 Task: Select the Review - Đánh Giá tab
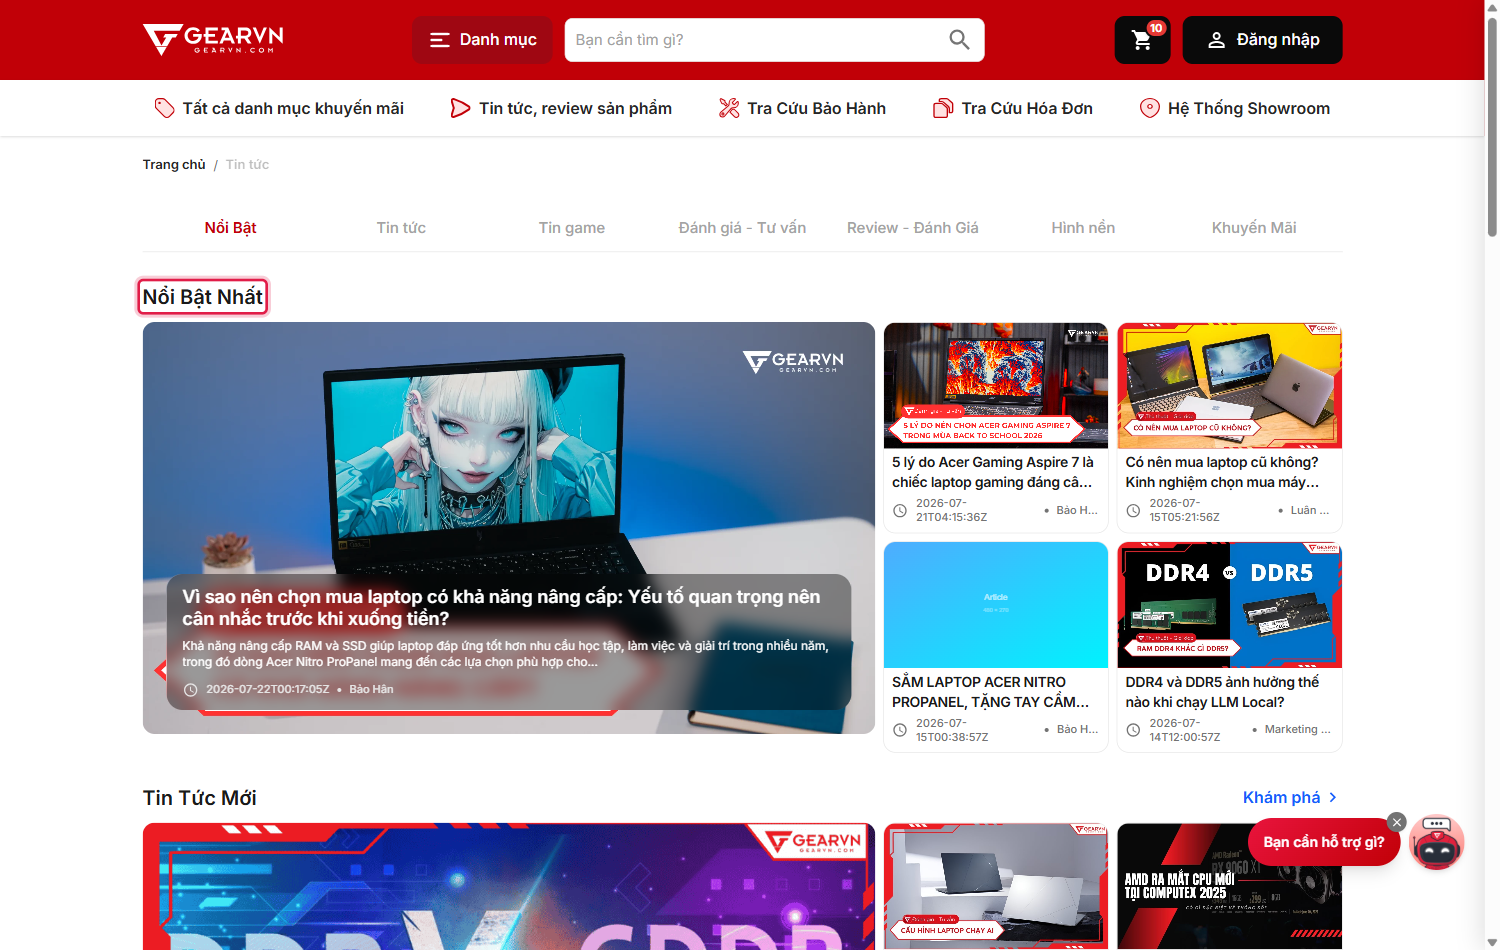coord(913,228)
